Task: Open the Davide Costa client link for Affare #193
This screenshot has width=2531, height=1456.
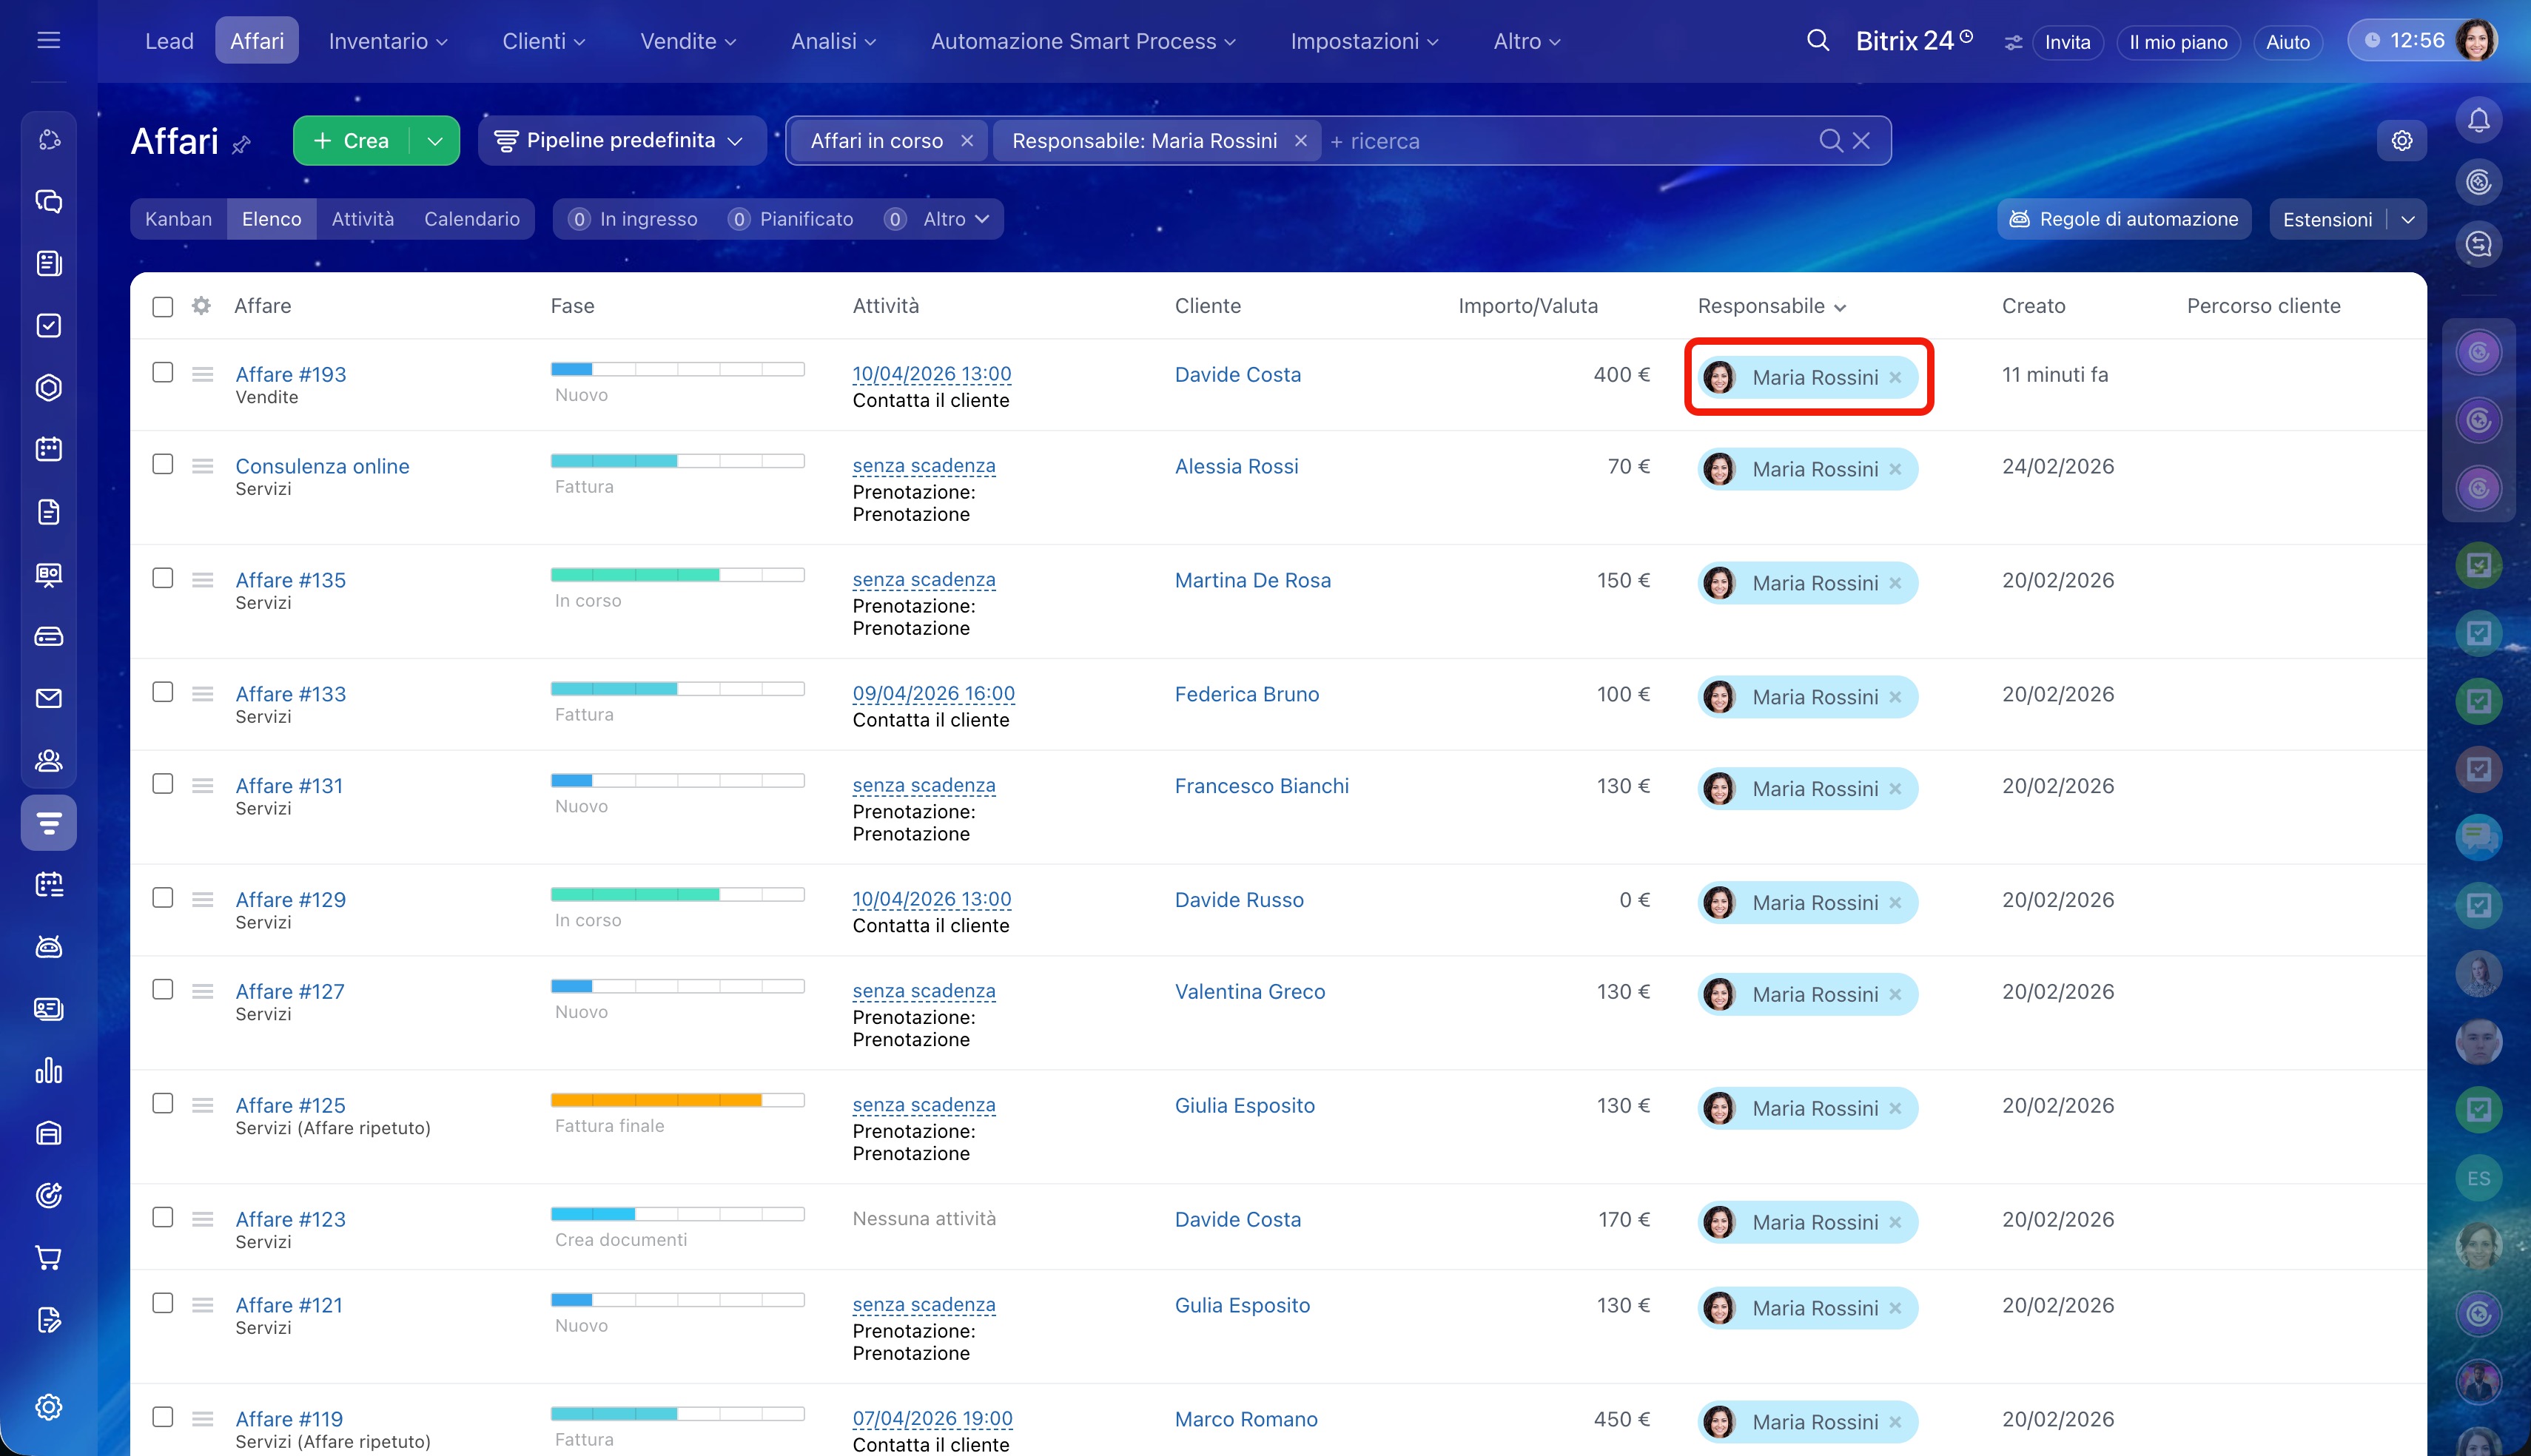Action: pos(1237,375)
